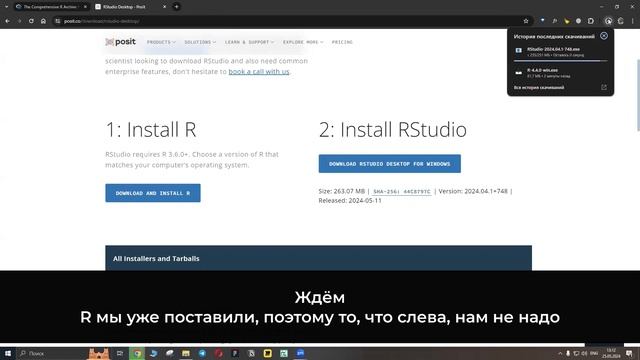The width and height of the screenshot is (640, 360).
Task: Show hidden system tray icons
Action: [560, 353]
